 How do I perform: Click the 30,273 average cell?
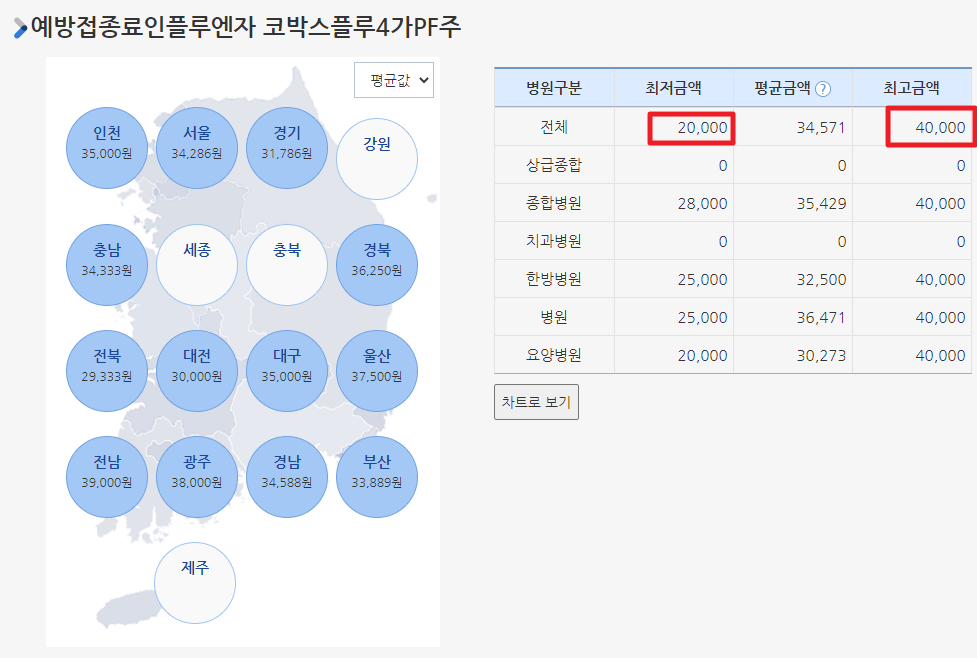pyautogui.click(x=793, y=355)
